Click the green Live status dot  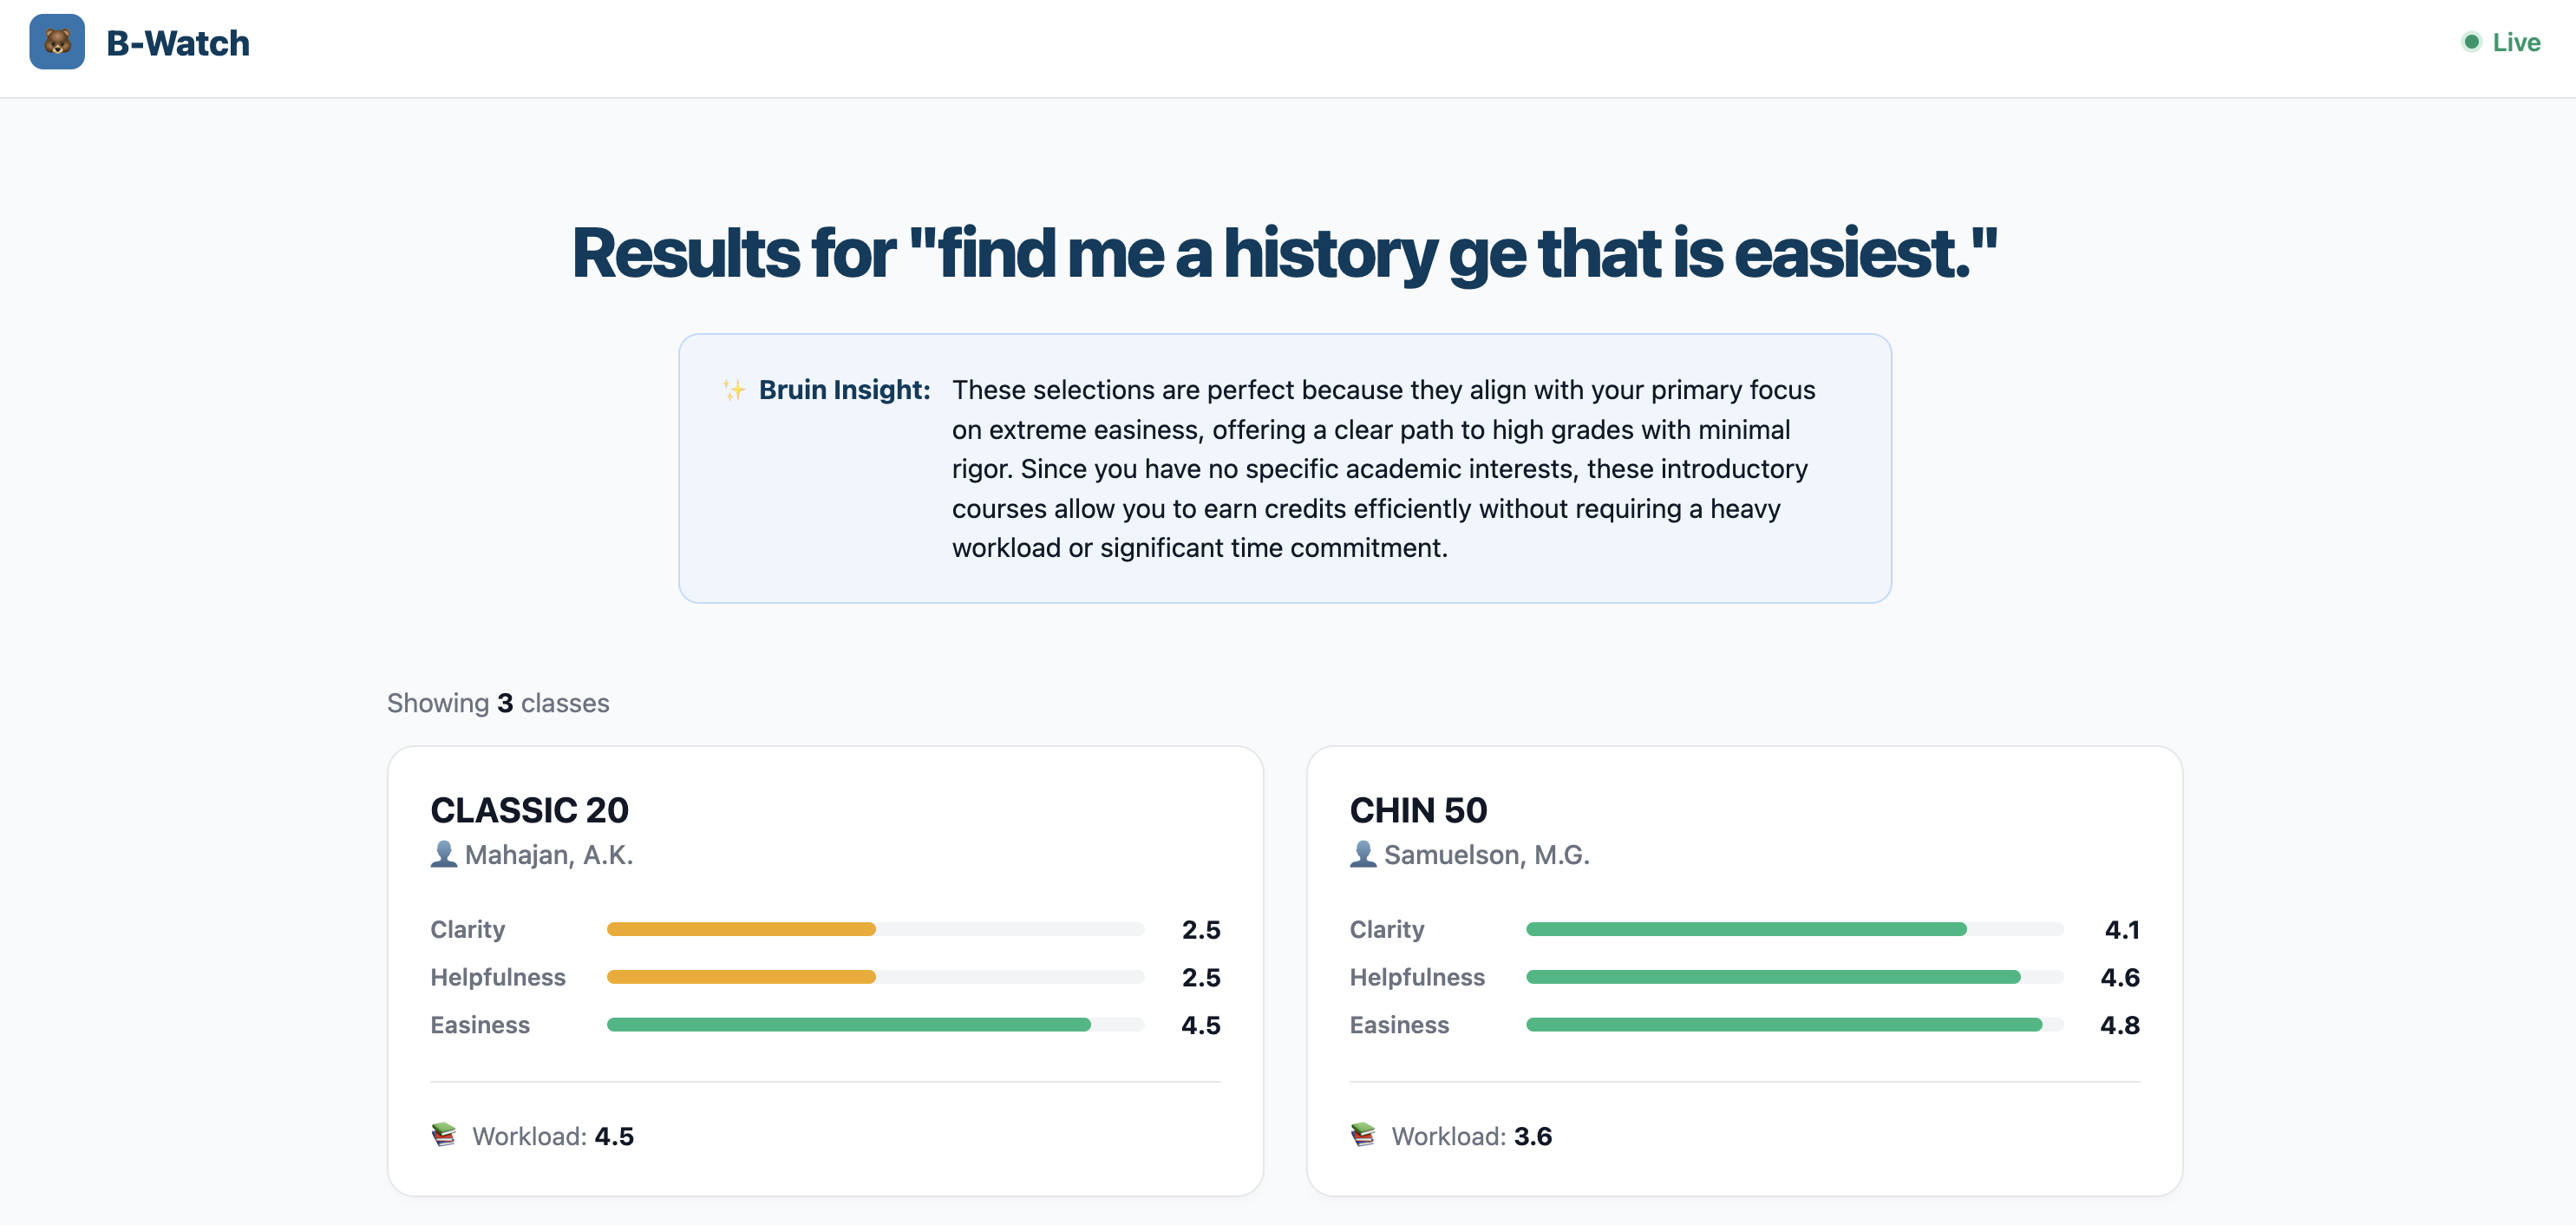(x=2471, y=42)
